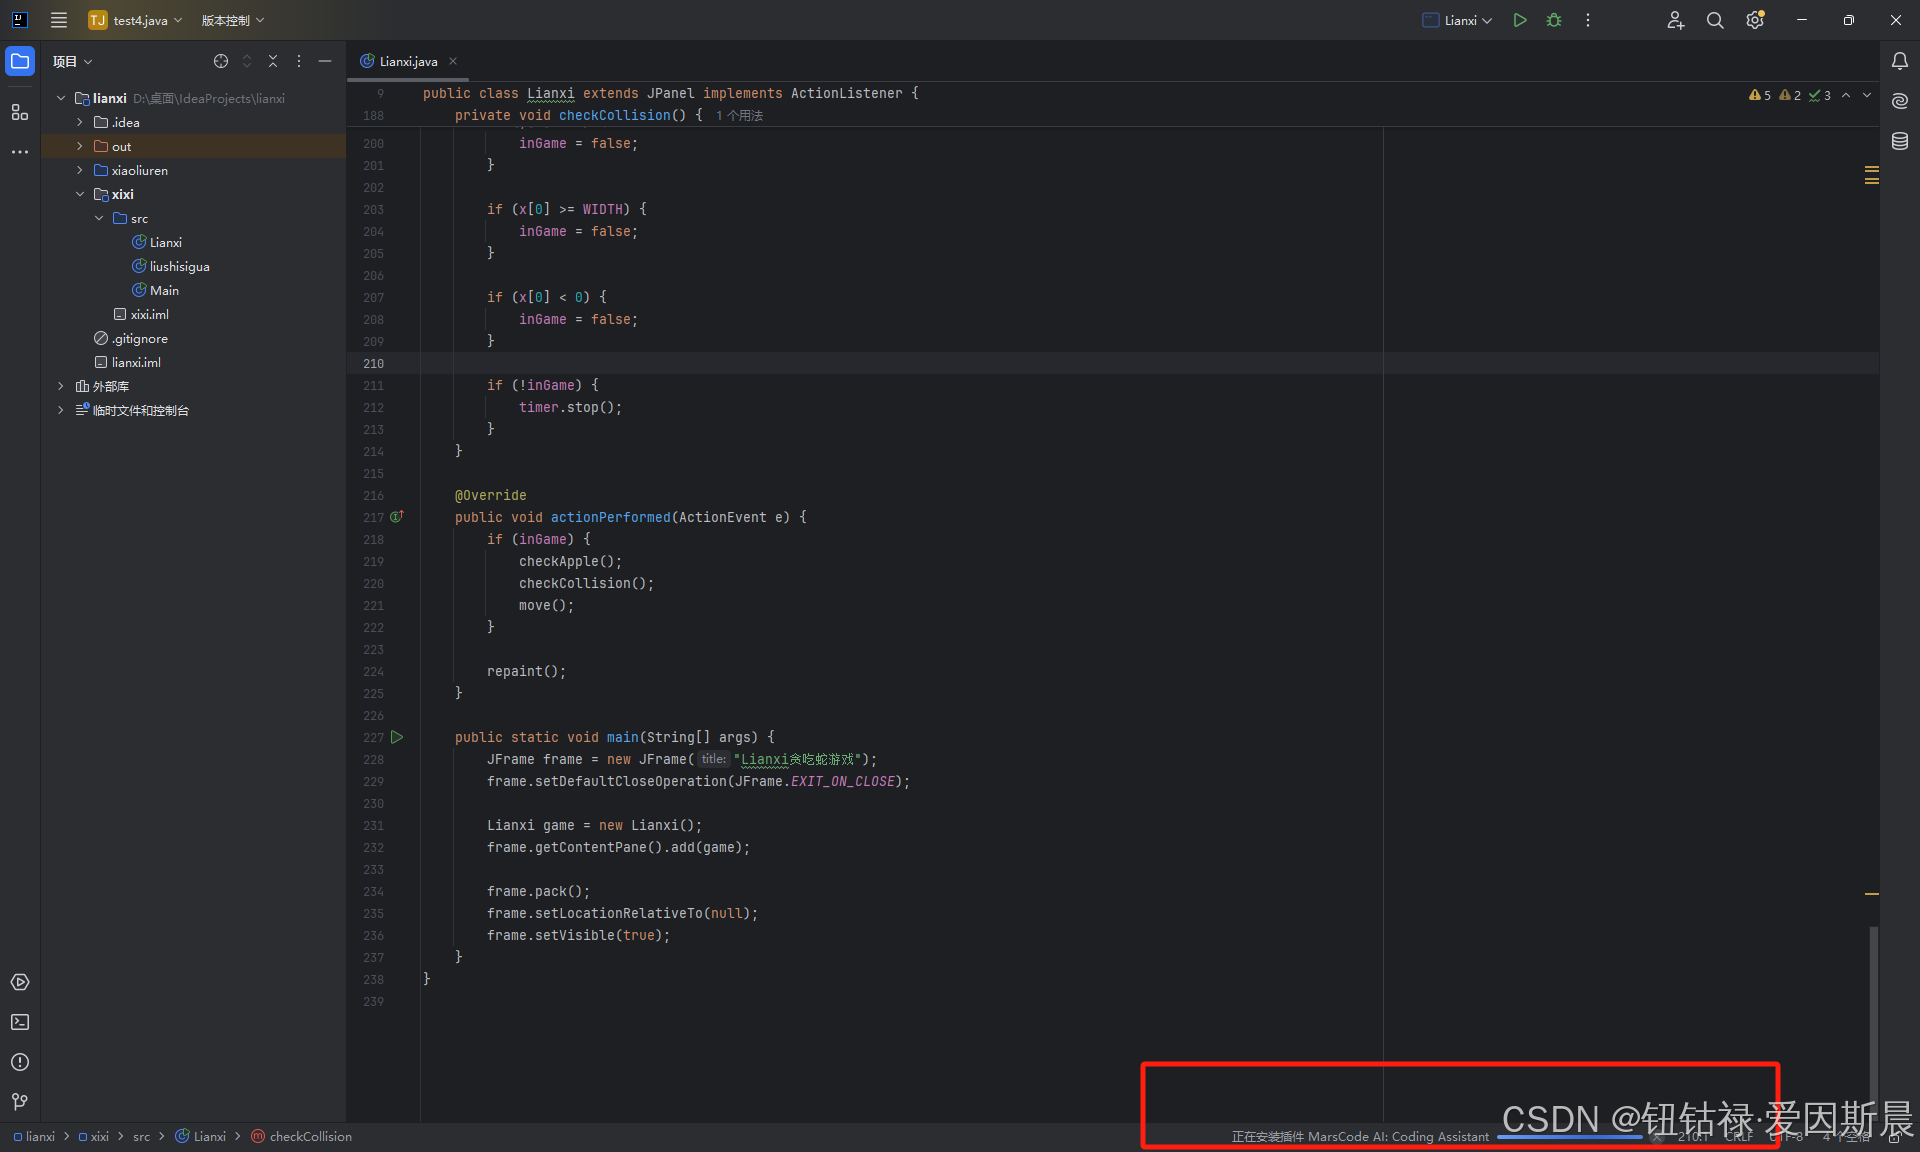This screenshot has width=1920, height=1152.
Task: Click the plugin install progress bar
Action: 1569,1137
